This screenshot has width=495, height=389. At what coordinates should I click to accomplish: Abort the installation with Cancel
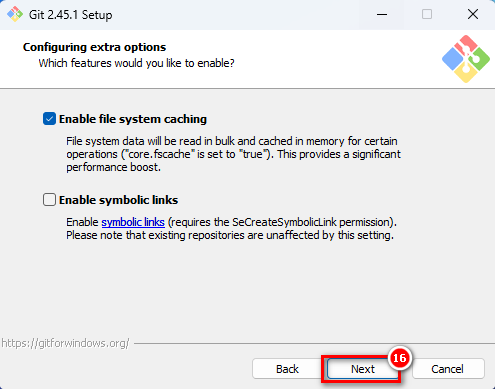[x=448, y=369]
